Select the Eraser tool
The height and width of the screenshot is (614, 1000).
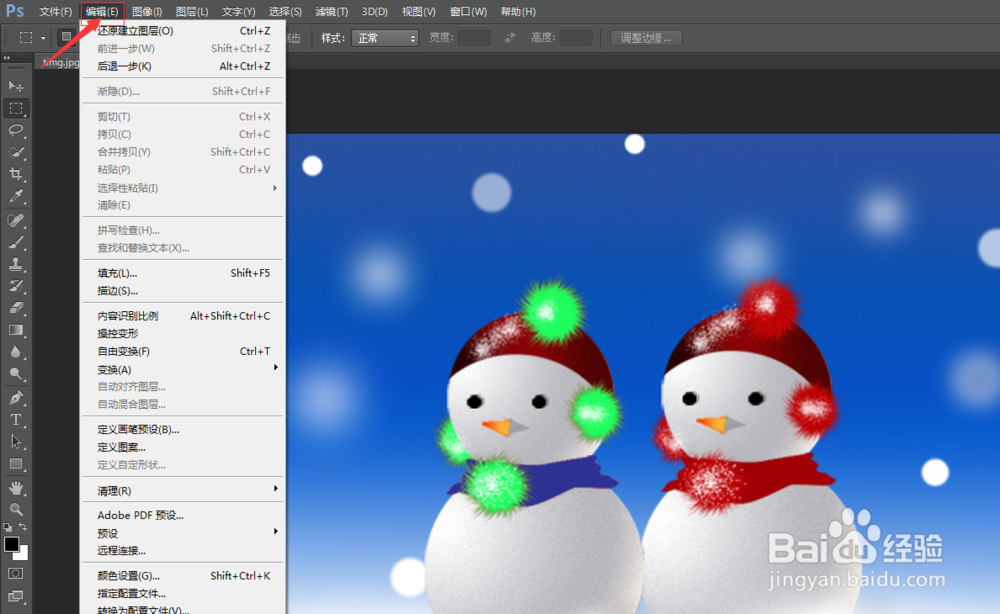tap(16, 308)
